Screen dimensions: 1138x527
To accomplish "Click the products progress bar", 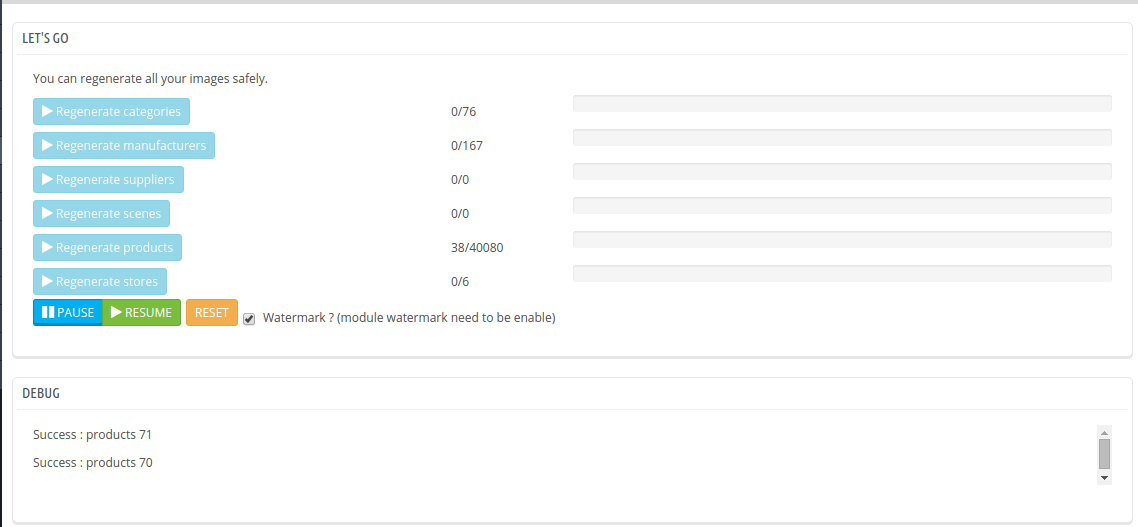I will [x=842, y=240].
